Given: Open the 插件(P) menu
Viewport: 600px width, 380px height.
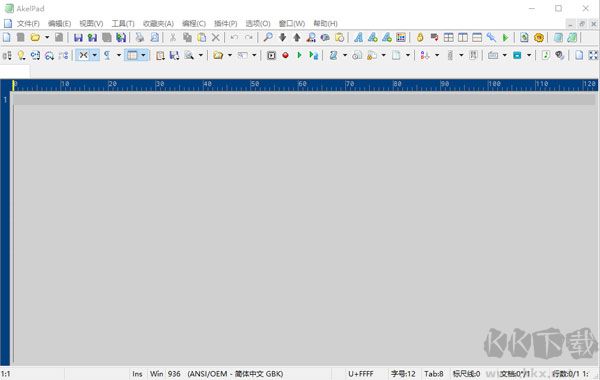Looking at the screenshot, I should [x=225, y=24].
